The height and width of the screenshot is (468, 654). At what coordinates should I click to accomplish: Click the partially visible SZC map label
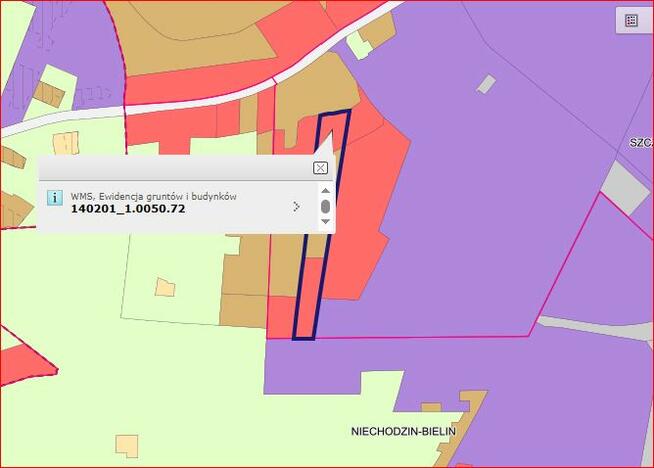pos(641,143)
